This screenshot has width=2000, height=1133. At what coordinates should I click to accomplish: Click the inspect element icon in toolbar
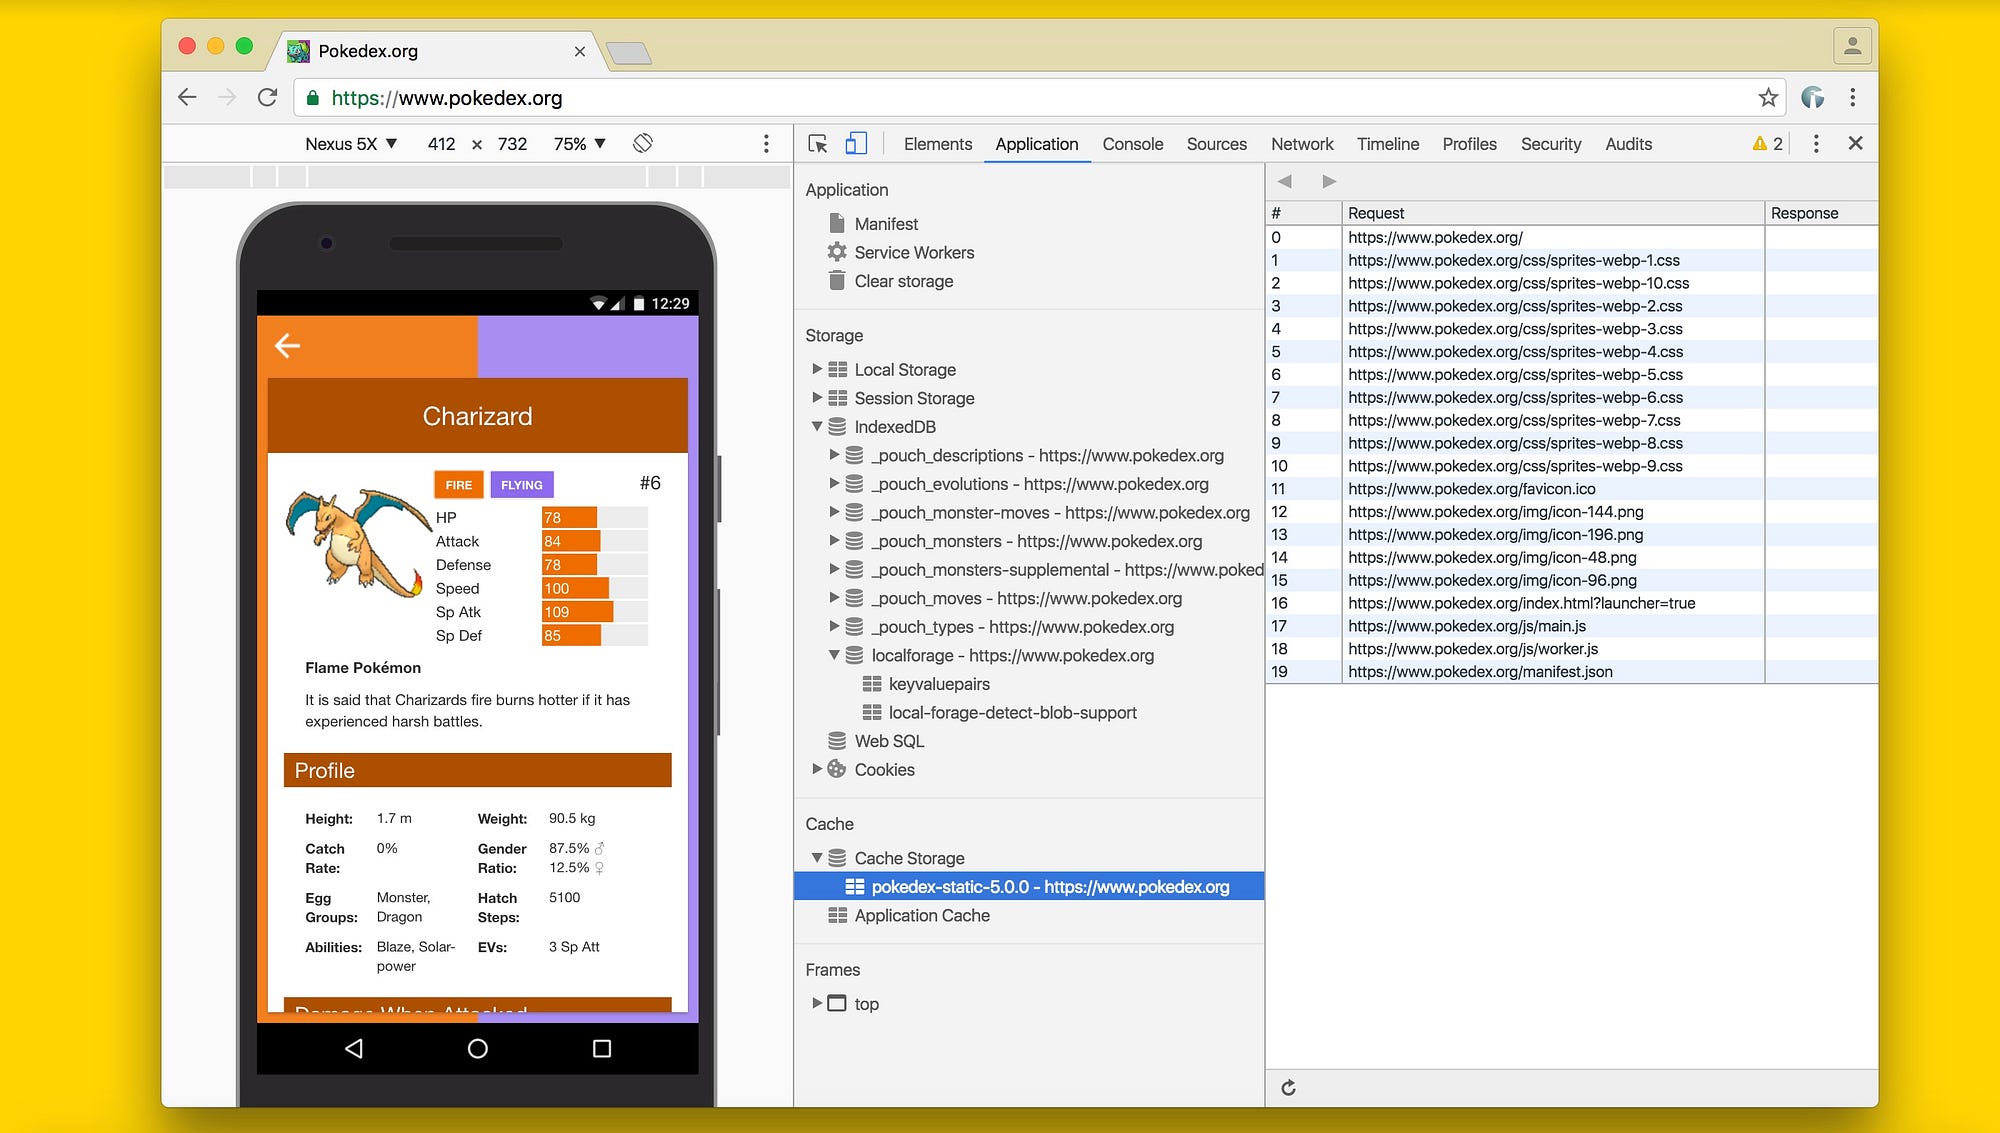(821, 144)
